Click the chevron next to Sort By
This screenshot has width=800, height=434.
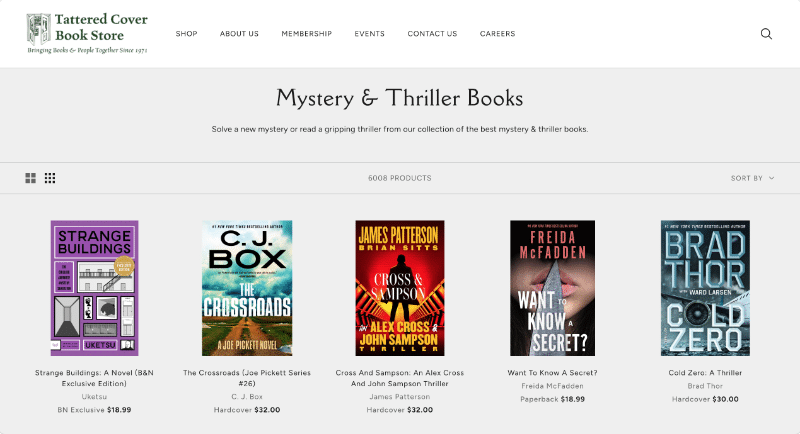point(771,178)
